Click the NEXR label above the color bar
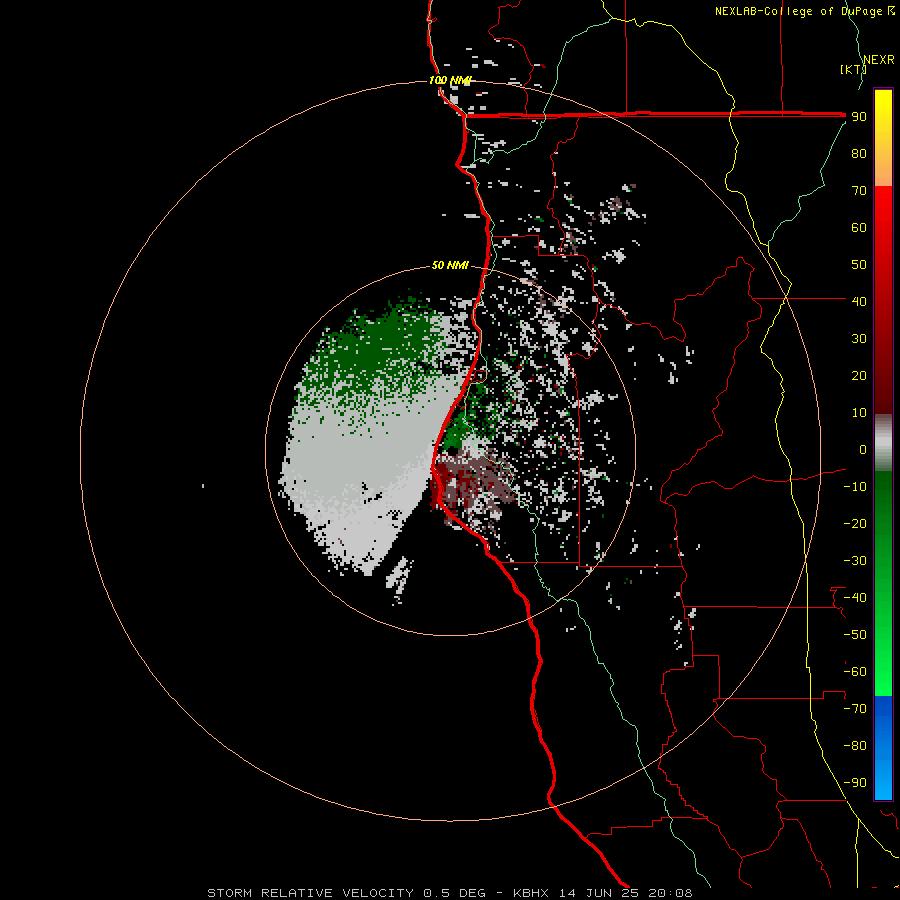 pos(879,60)
